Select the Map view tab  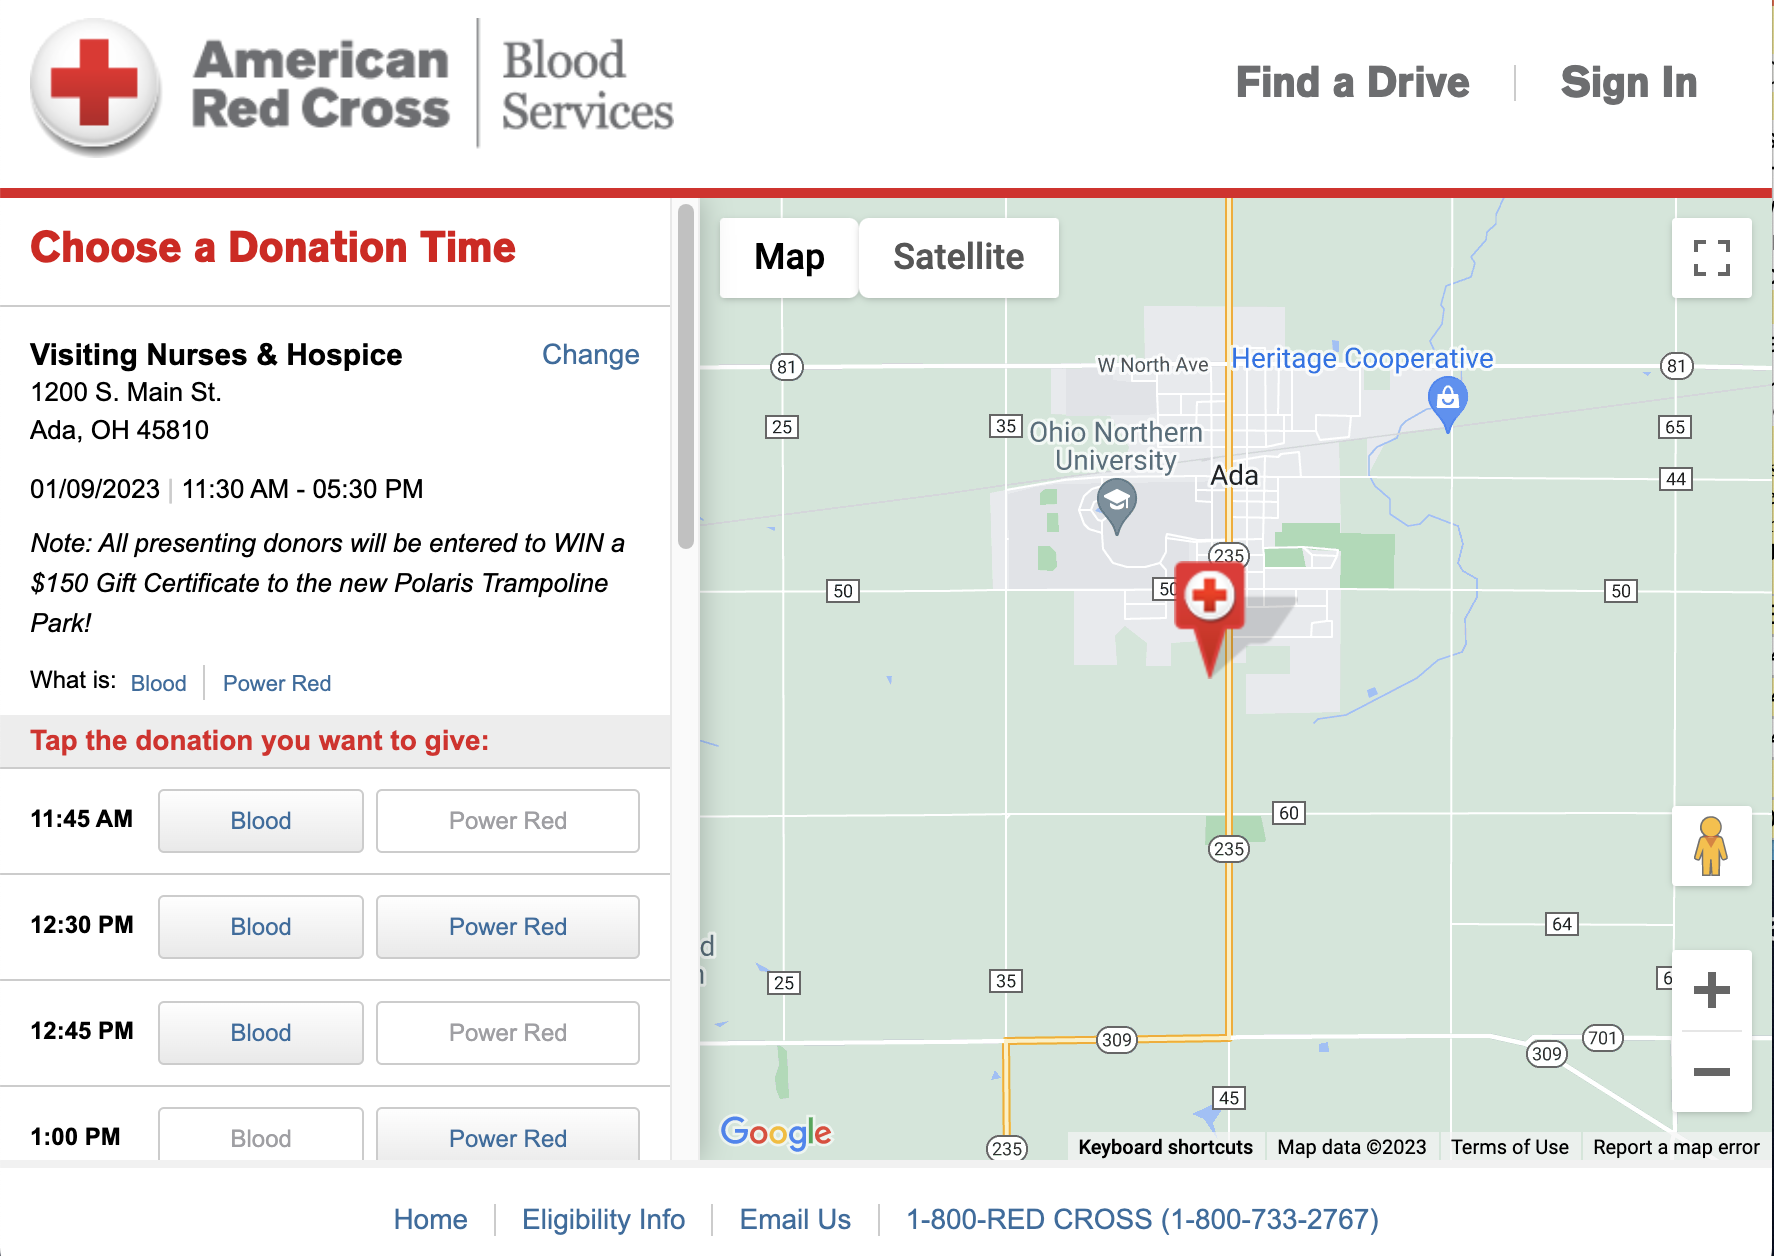(x=789, y=258)
